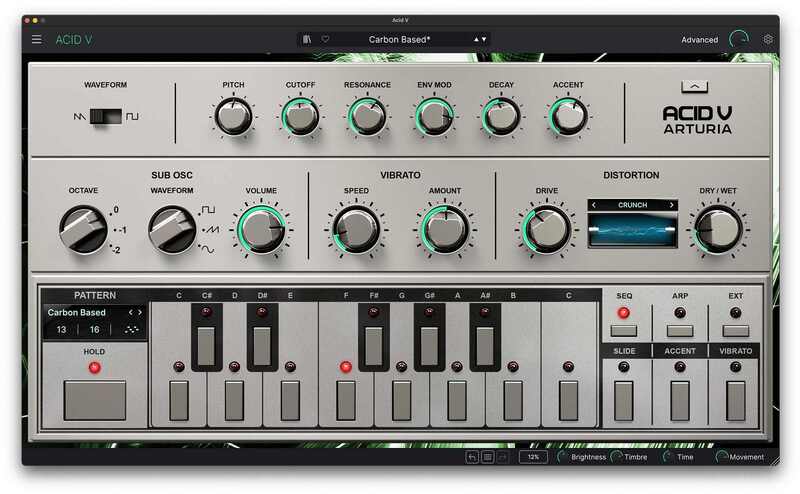Viewport: 800px width, 494px height.
Task: Collapse the panel with the chevron above the logo
Action: [x=694, y=87]
